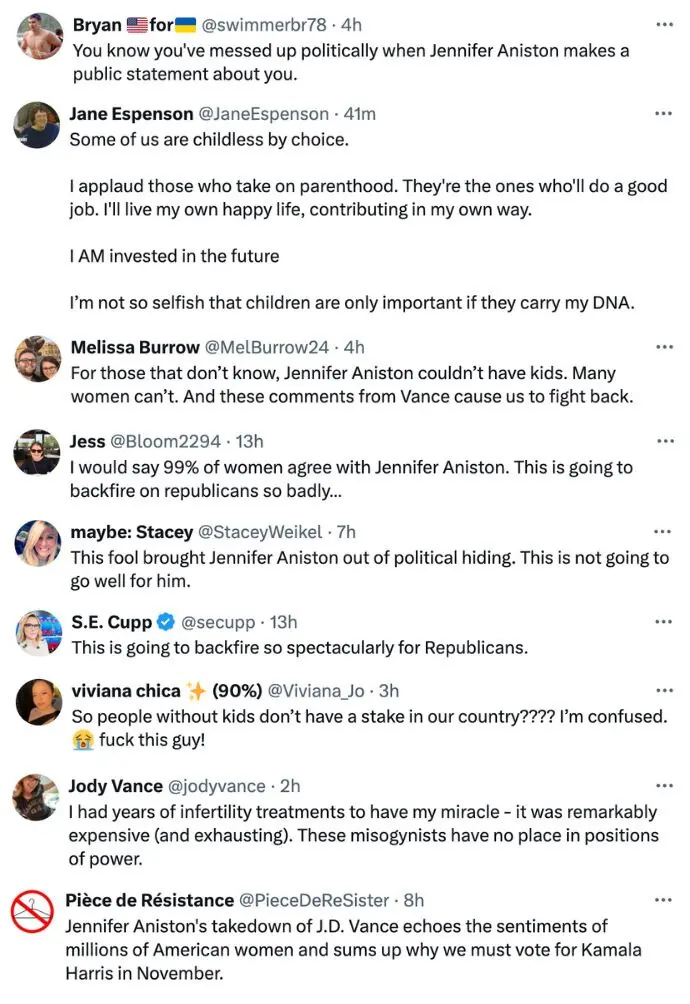Screen dimensions: 690x1004
Task: Open more options on Jane Espenson's tweet
Action: coord(664,114)
